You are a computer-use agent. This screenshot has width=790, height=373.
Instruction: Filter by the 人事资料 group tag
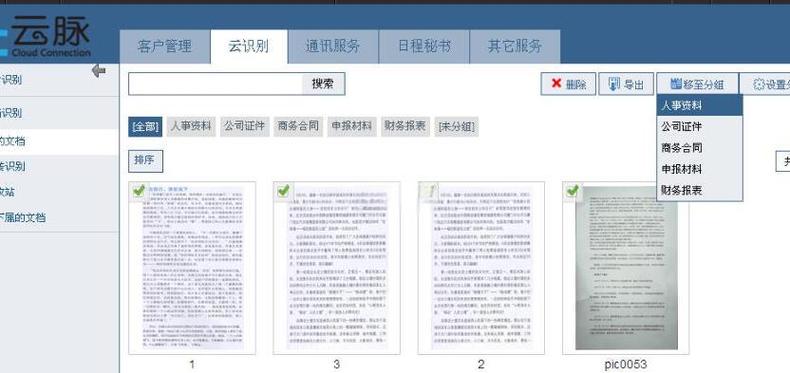tap(190, 127)
